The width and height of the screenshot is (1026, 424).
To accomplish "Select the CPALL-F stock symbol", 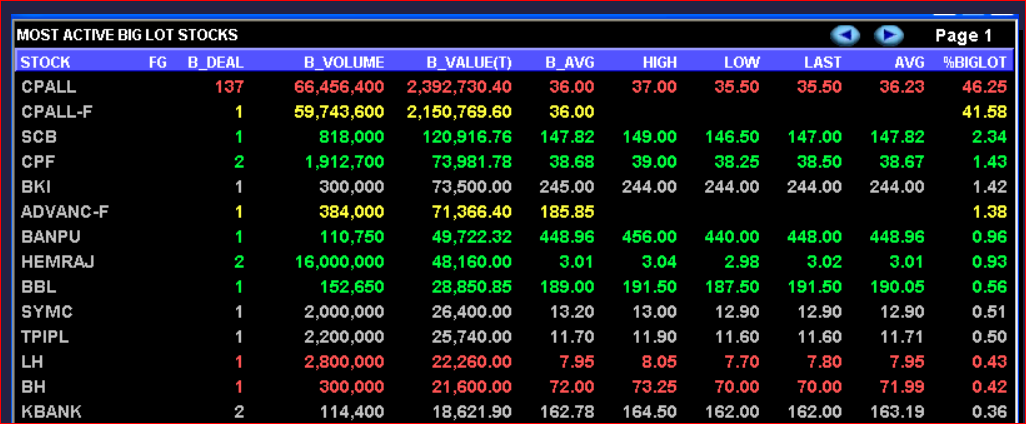I will pos(57,112).
